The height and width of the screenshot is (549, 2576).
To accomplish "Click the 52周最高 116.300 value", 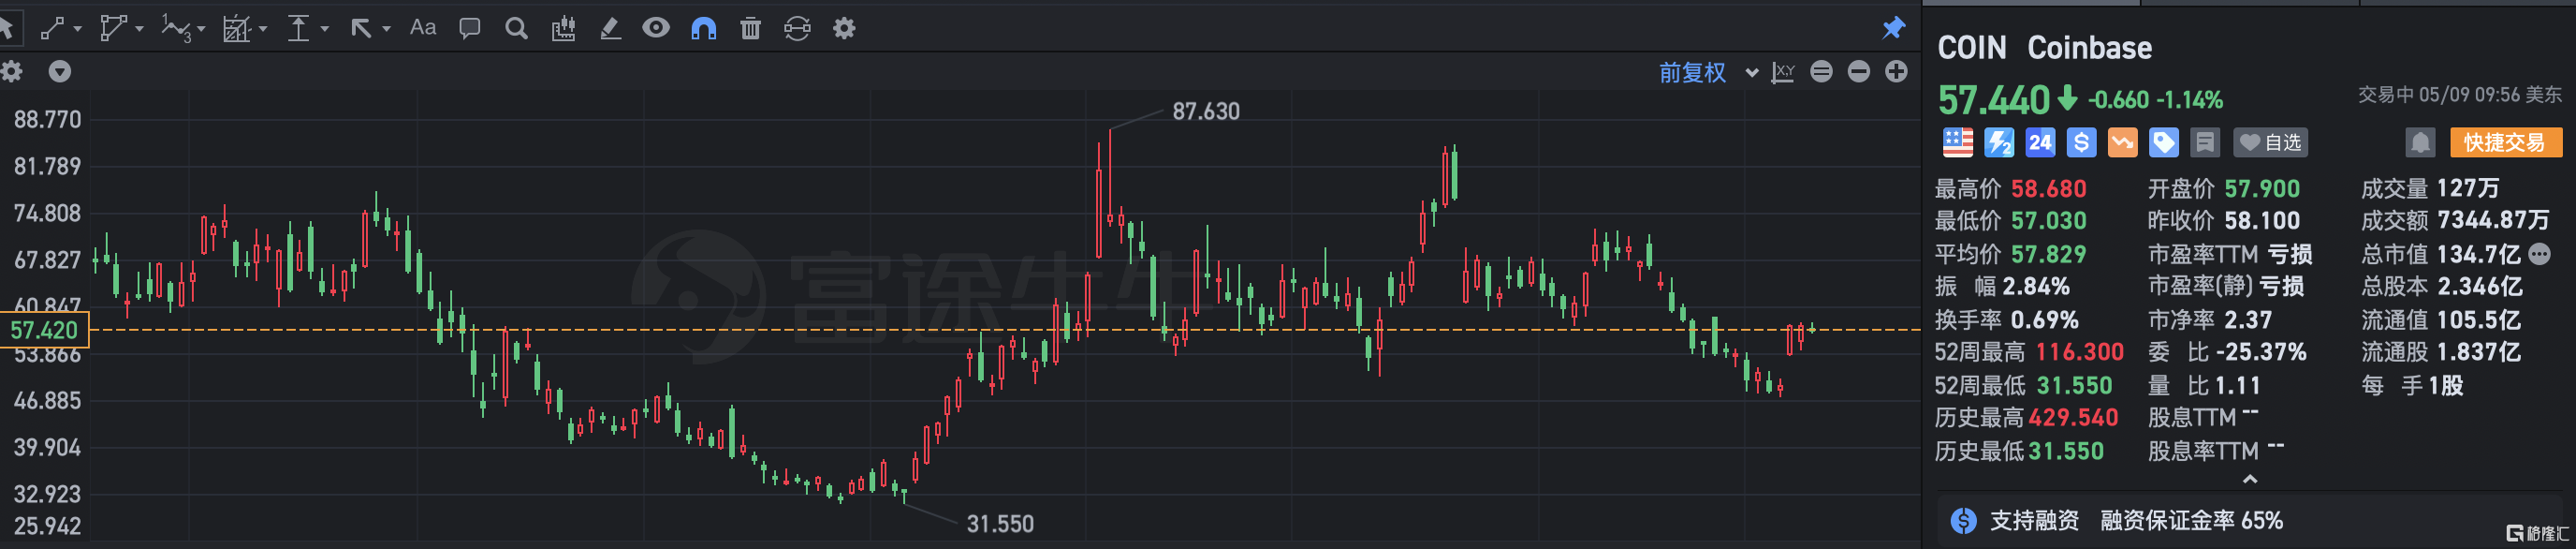I will [x=2079, y=353].
